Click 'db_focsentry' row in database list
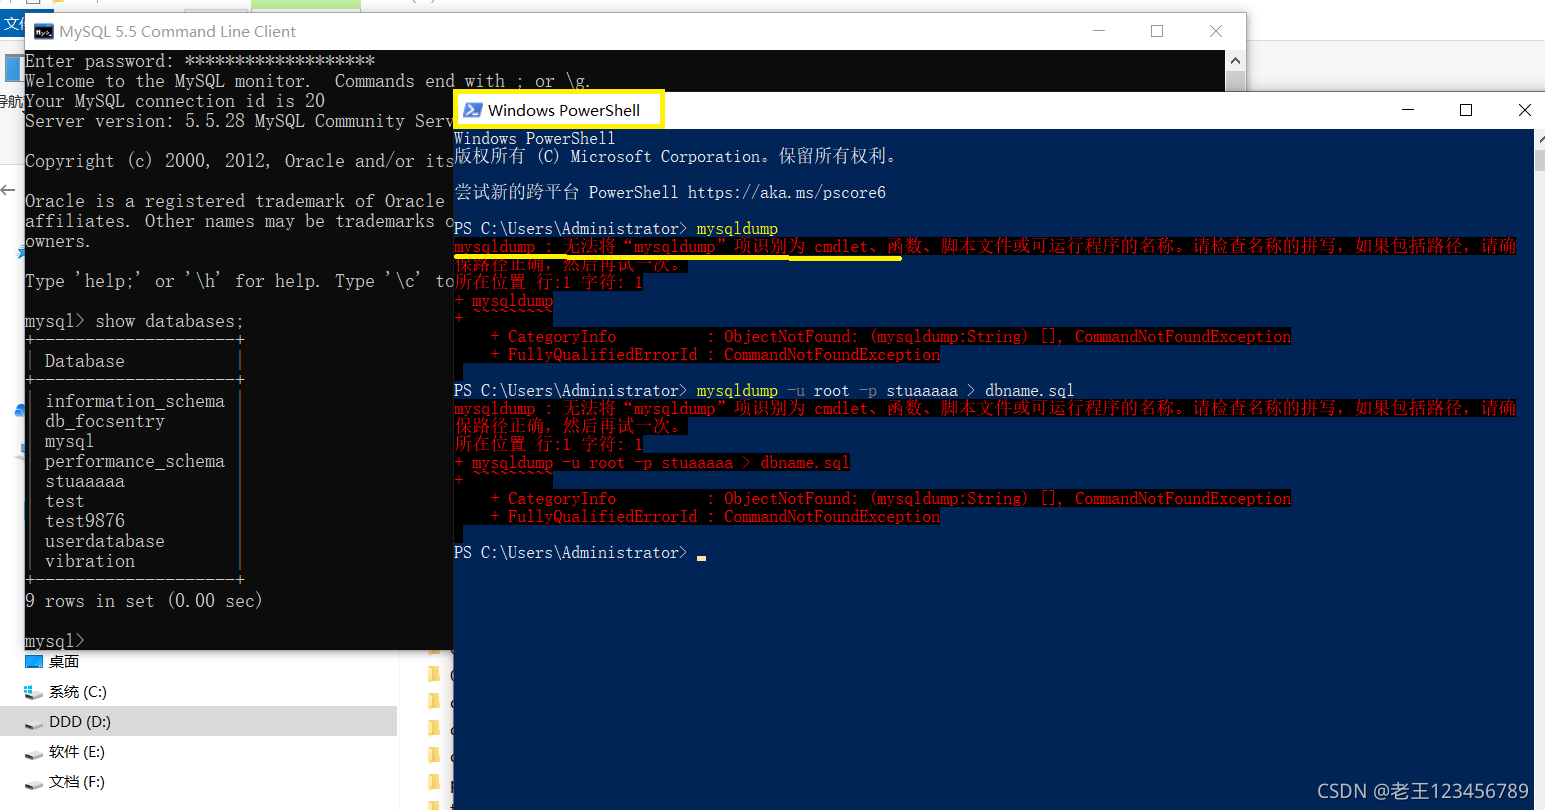 105,421
